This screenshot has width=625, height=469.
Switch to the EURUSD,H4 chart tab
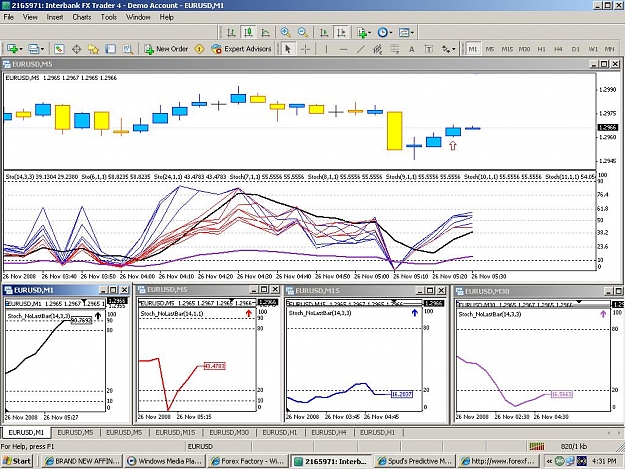(x=328, y=432)
